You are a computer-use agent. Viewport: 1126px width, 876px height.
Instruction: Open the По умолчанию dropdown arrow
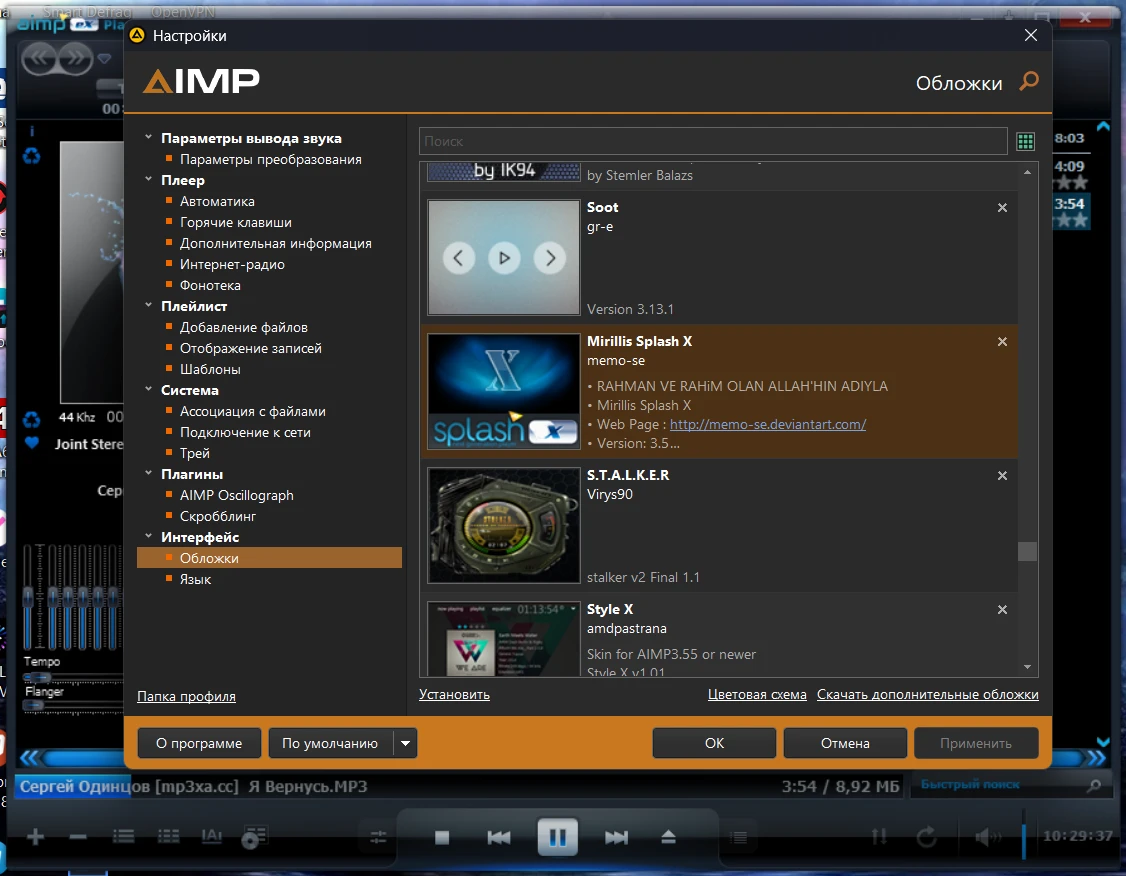tap(405, 743)
